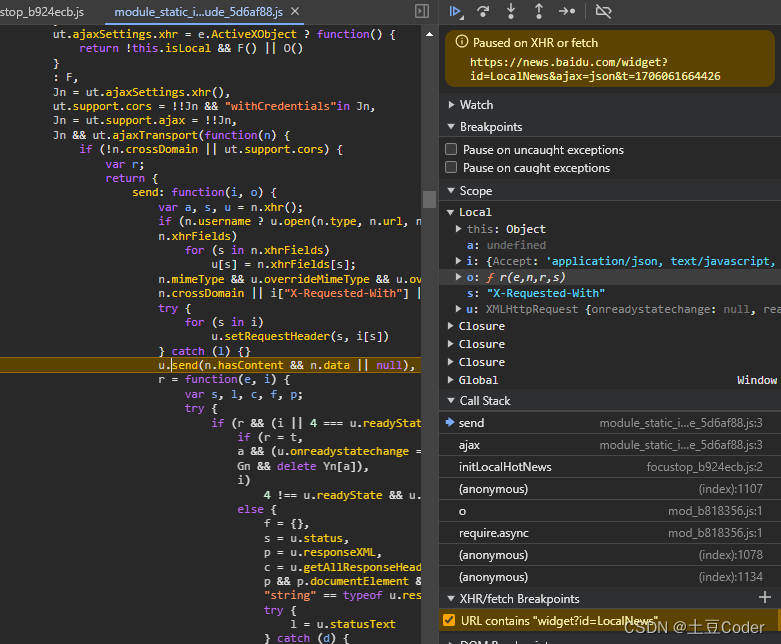Expand the u: XMLHttpRequest variable
This screenshot has height=644, width=781.
tap(458, 309)
